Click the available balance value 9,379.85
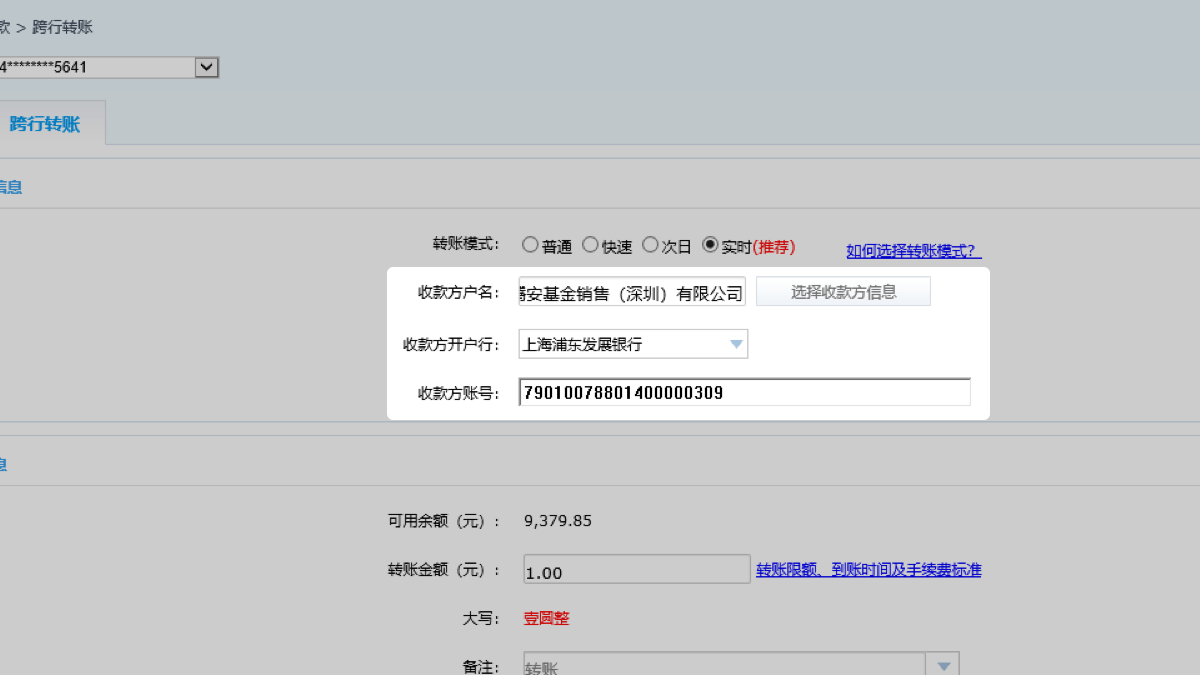The width and height of the screenshot is (1200, 675). (x=558, y=520)
